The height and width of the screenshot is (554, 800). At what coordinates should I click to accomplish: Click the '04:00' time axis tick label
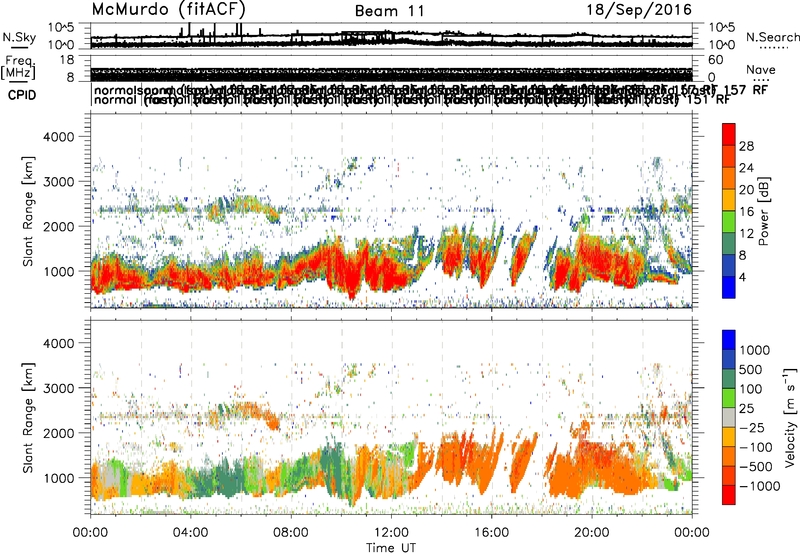pyautogui.click(x=190, y=532)
